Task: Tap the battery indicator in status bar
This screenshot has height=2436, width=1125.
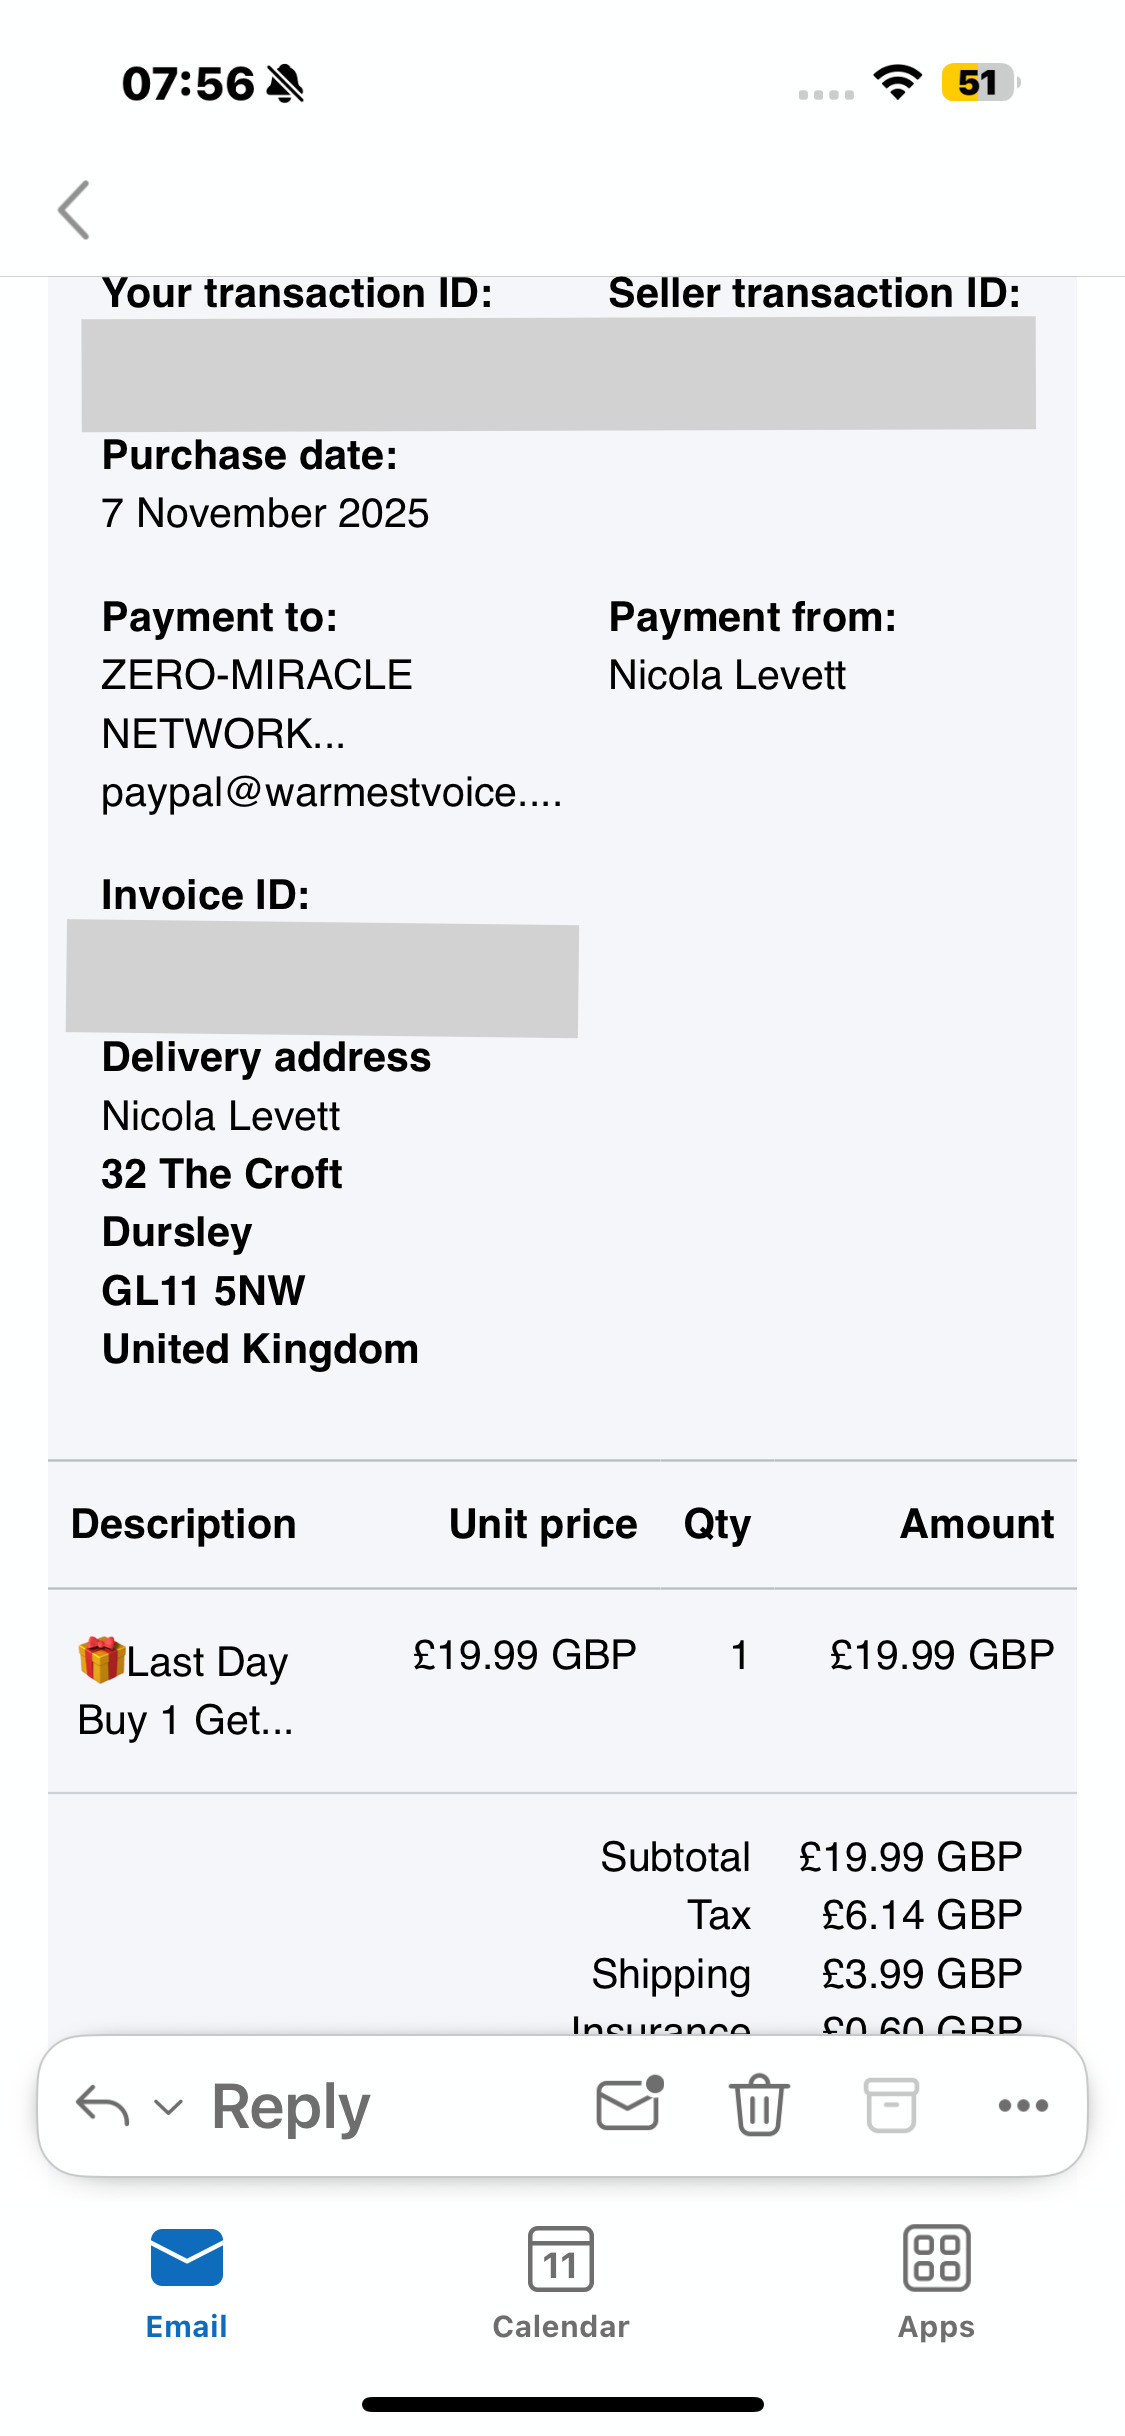Action: point(979,83)
